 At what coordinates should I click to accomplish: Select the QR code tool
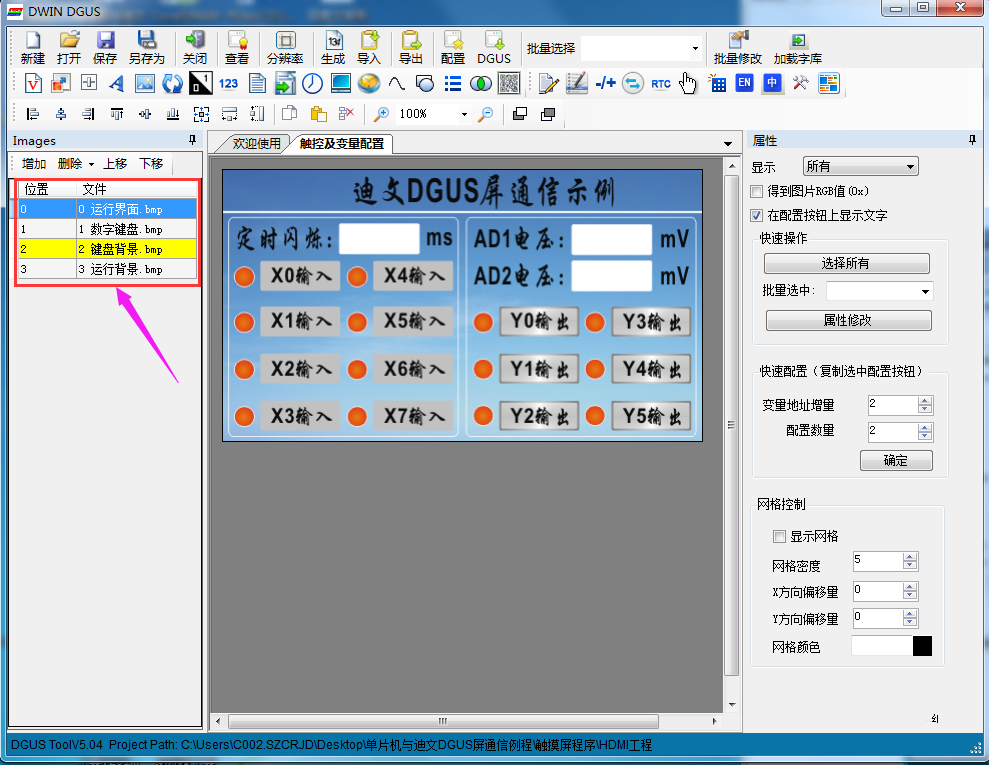click(509, 83)
